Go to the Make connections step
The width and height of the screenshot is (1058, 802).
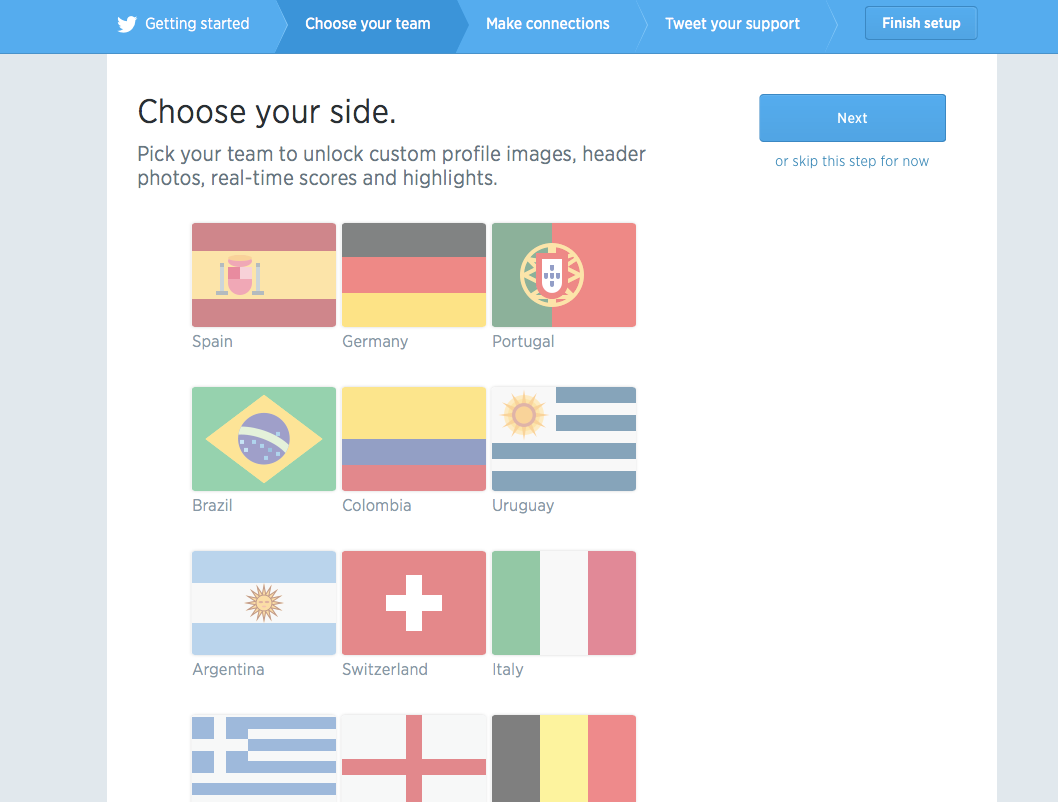click(x=548, y=24)
